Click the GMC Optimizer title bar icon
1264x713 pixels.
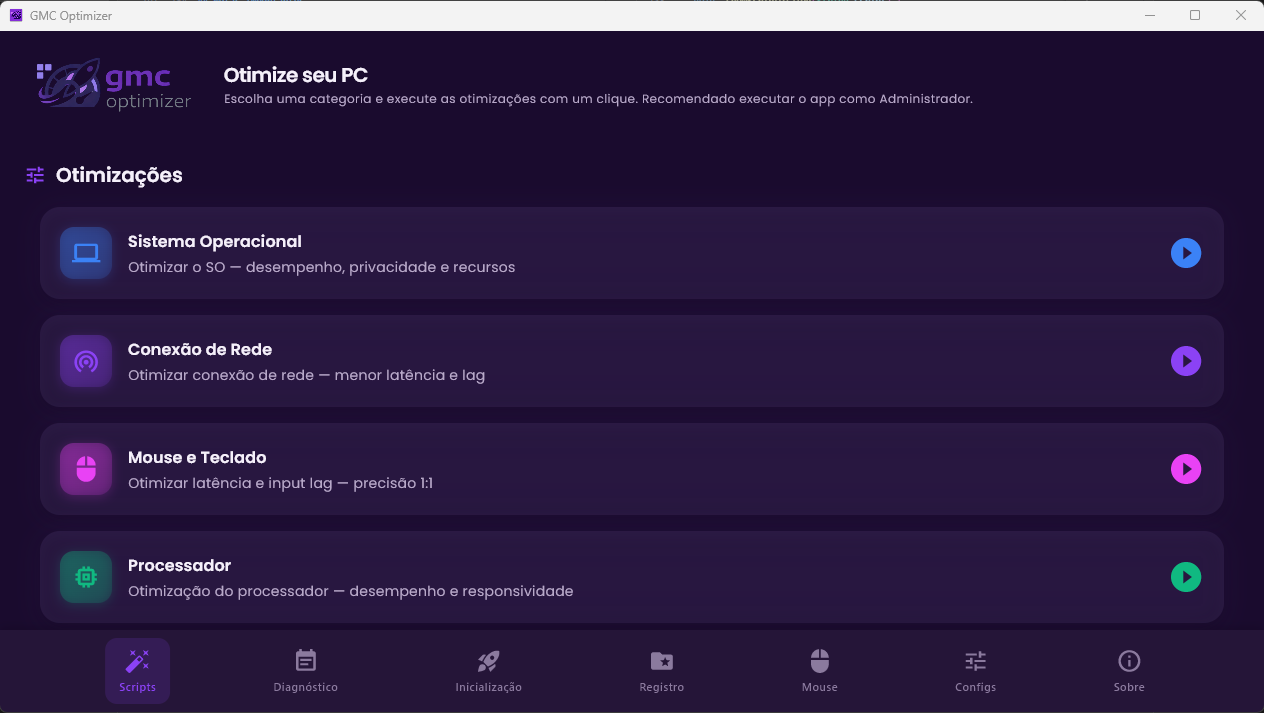(16, 16)
